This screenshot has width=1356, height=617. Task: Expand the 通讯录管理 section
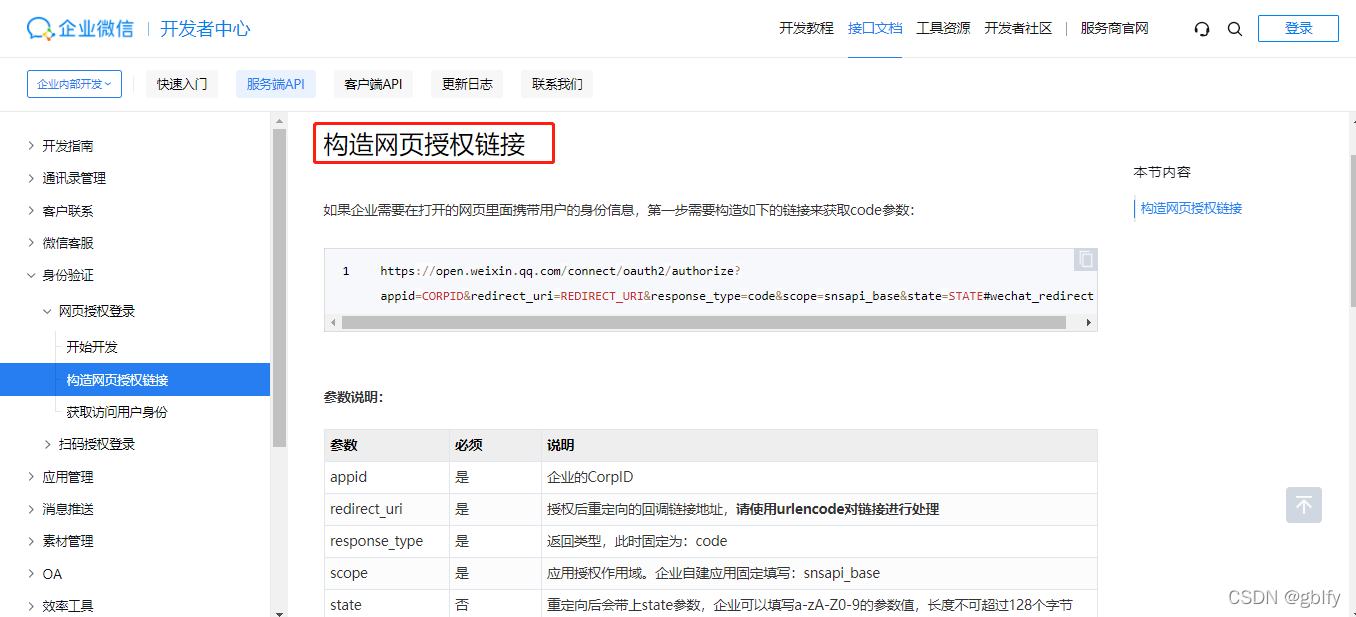coord(31,178)
